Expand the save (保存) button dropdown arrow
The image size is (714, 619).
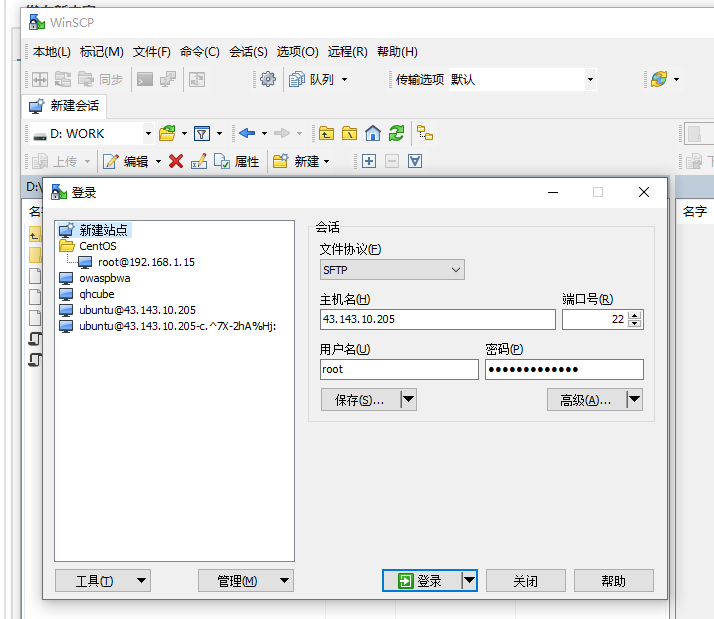tap(408, 400)
